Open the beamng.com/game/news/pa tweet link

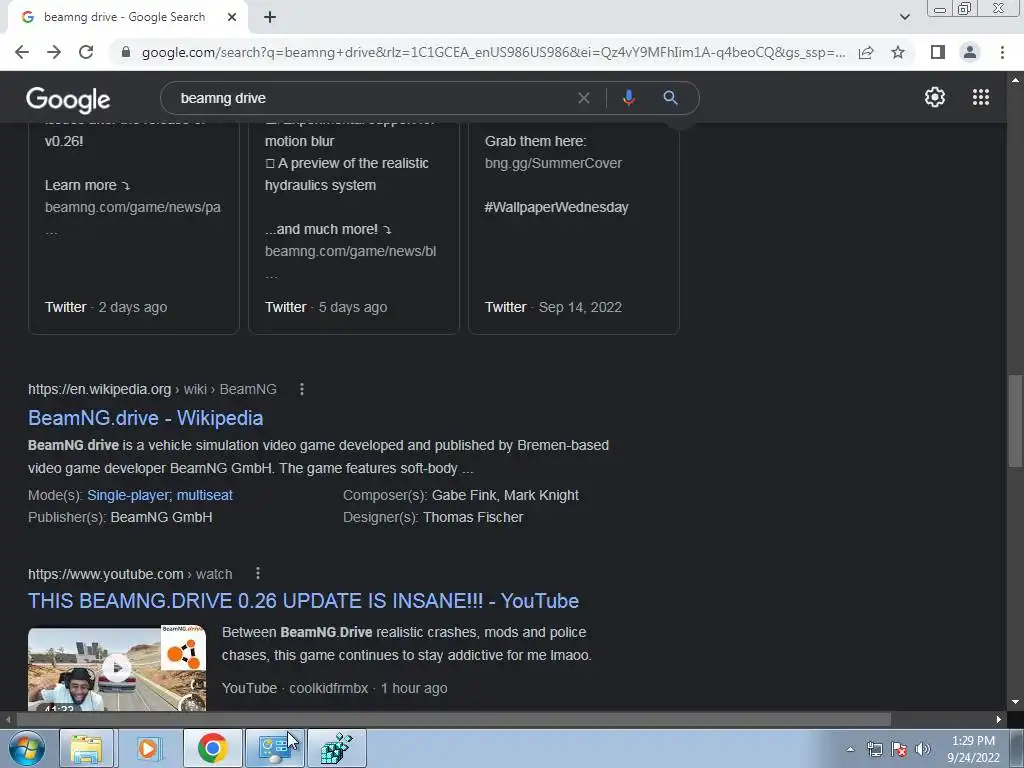tap(133, 207)
